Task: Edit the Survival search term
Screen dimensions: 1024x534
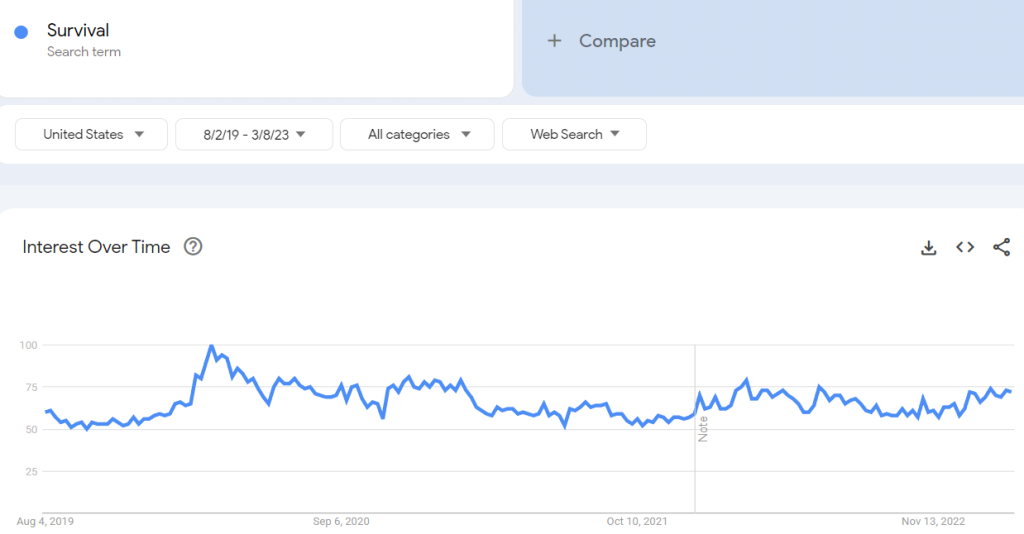Action: 78,31
